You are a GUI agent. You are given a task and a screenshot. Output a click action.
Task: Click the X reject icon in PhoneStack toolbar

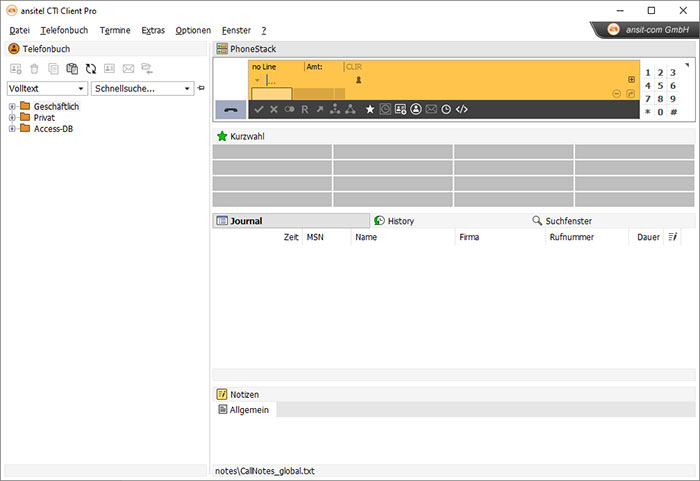(274, 109)
